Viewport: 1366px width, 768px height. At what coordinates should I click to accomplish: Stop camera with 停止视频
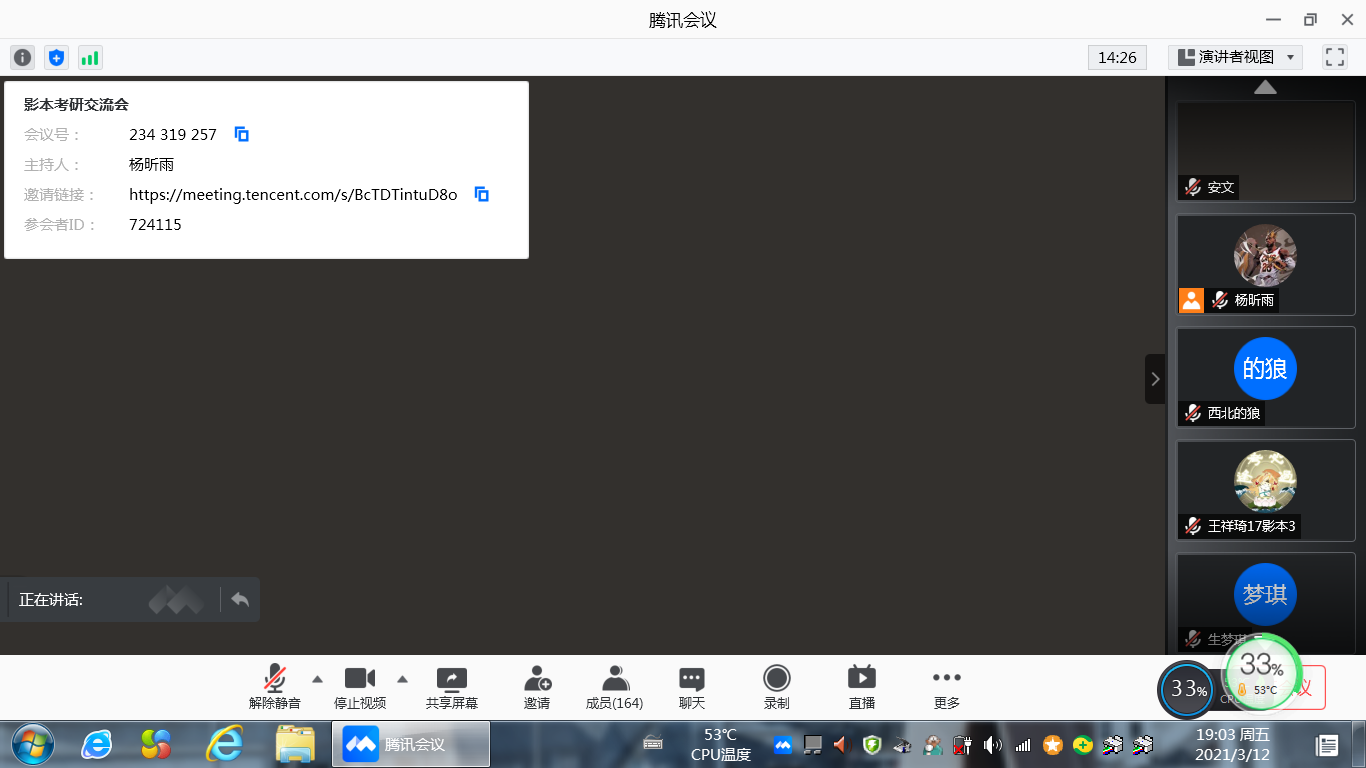coord(360,688)
